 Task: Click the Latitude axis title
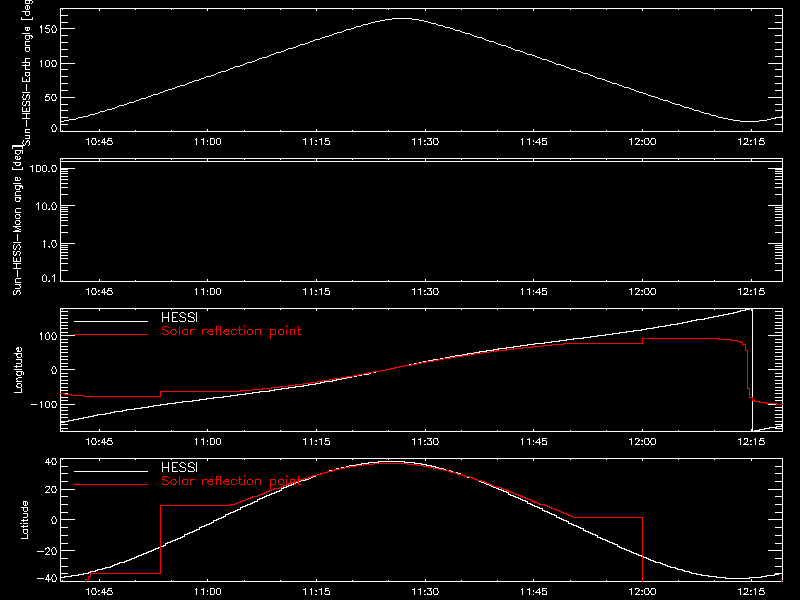[24, 520]
